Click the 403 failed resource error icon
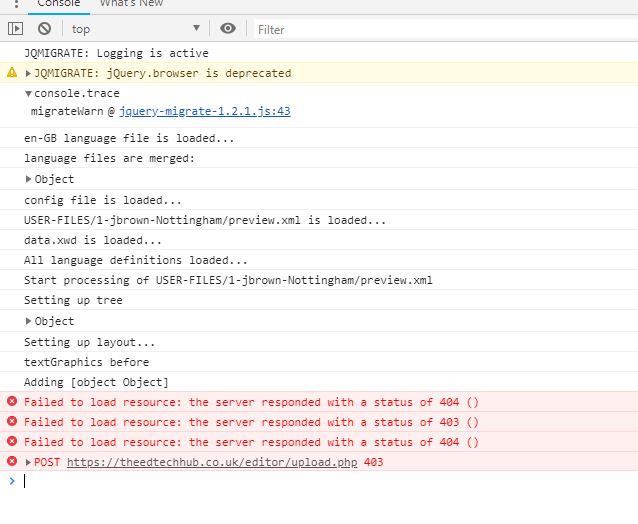 tap(12, 421)
